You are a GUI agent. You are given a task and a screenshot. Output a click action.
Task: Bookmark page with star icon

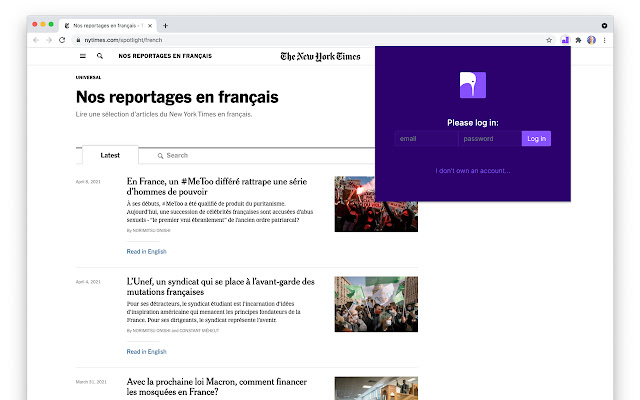tap(549, 40)
